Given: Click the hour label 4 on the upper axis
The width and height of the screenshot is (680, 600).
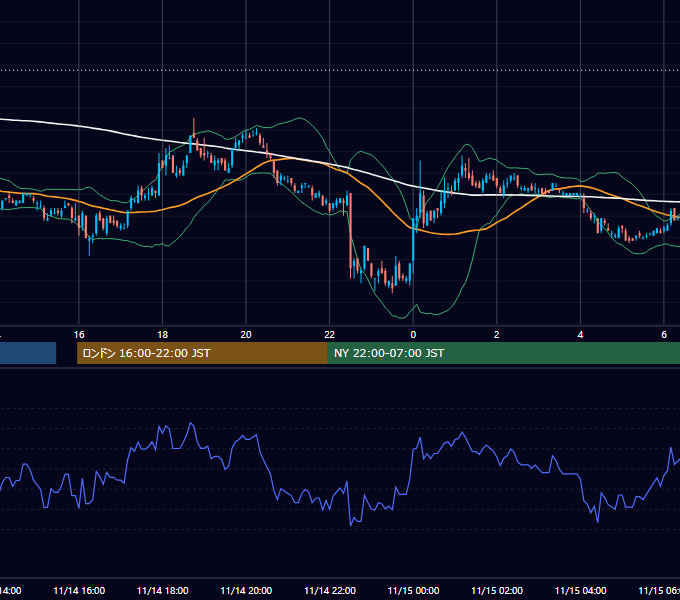Looking at the screenshot, I should click(580, 335).
